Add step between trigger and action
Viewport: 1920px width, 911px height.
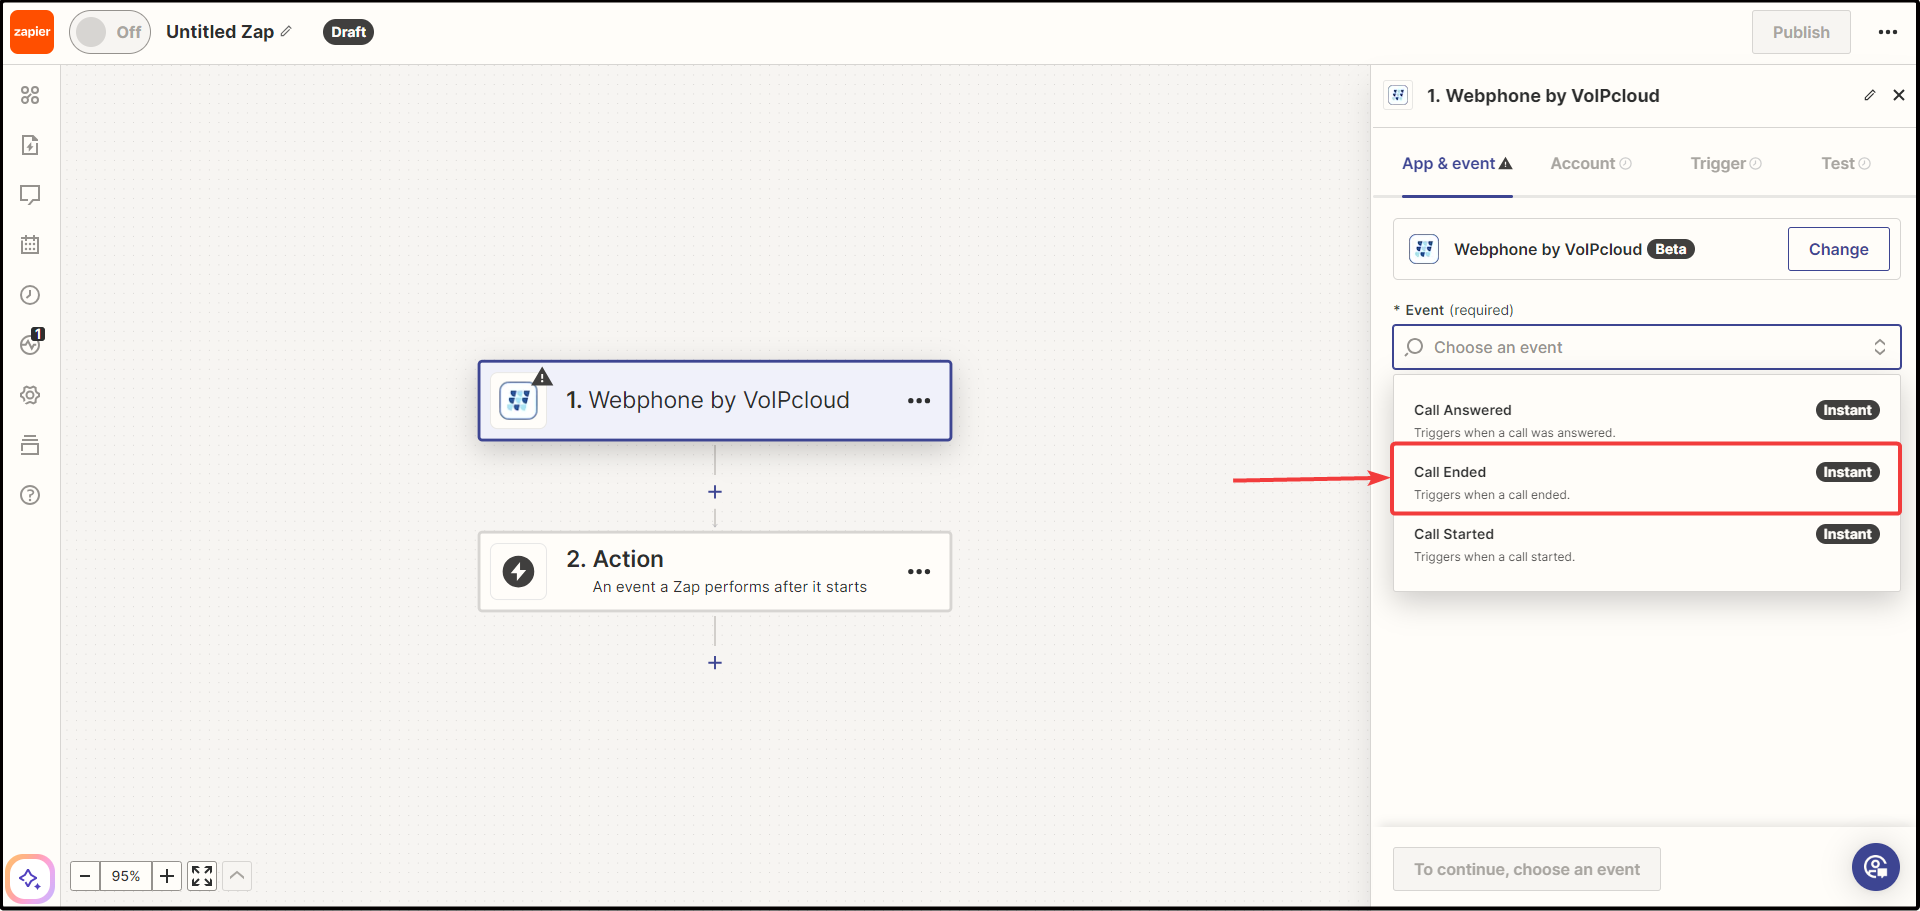[715, 492]
